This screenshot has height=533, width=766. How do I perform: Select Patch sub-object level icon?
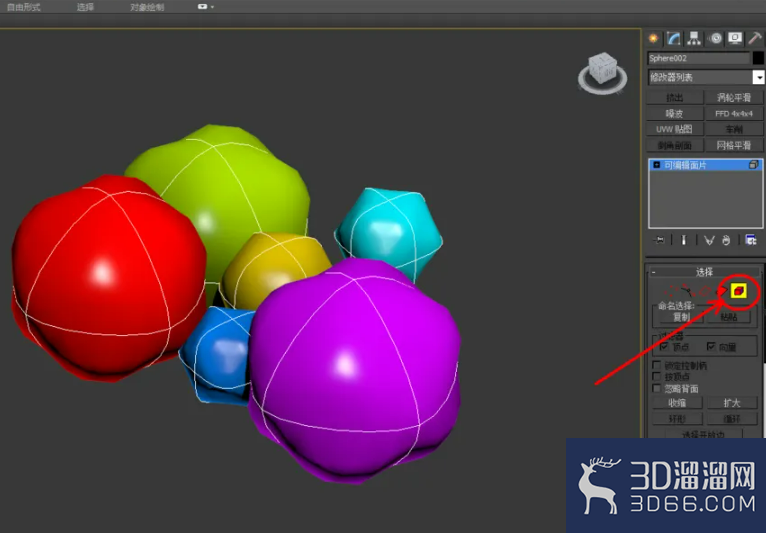point(721,291)
